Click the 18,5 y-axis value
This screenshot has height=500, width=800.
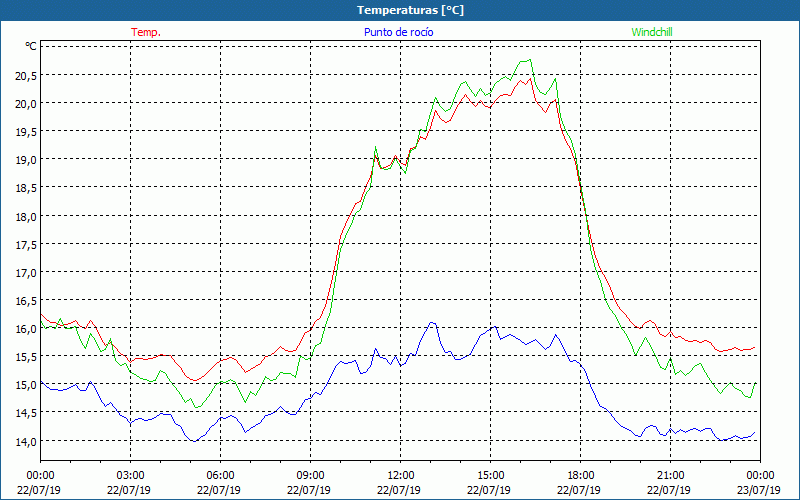[x=26, y=188]
